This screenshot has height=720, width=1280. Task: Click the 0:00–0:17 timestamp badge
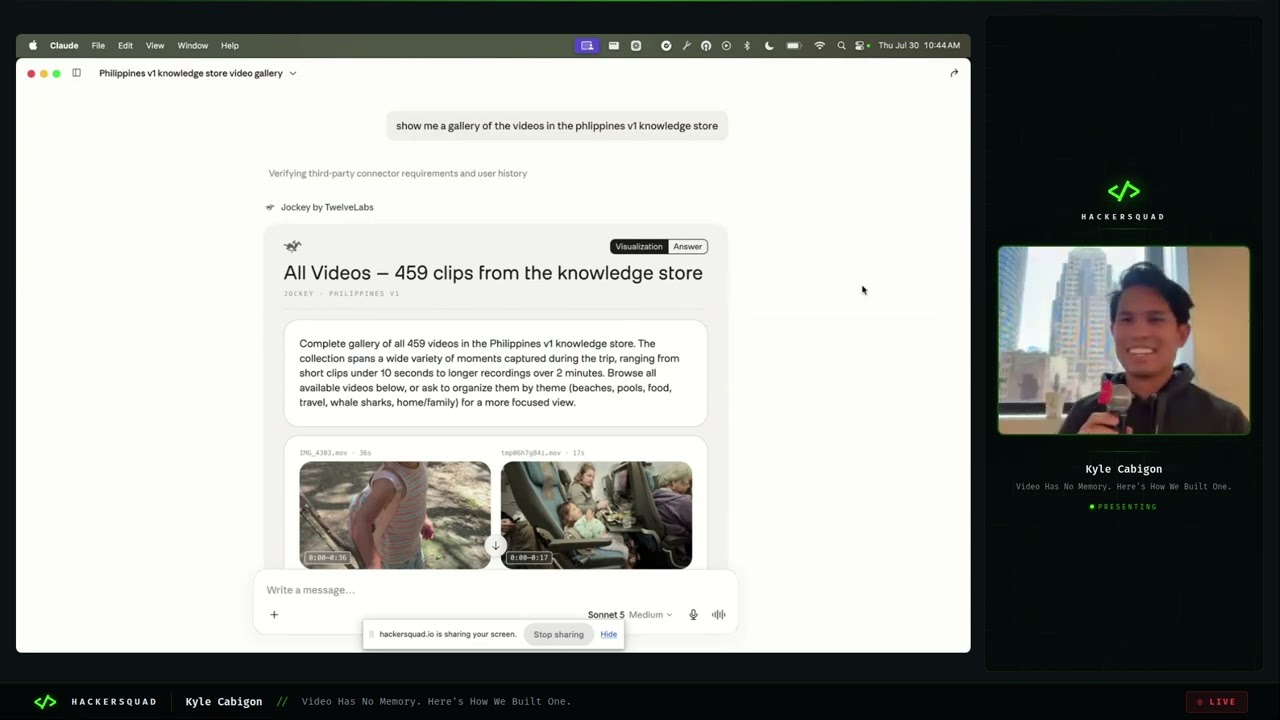[x=529, y=557]
